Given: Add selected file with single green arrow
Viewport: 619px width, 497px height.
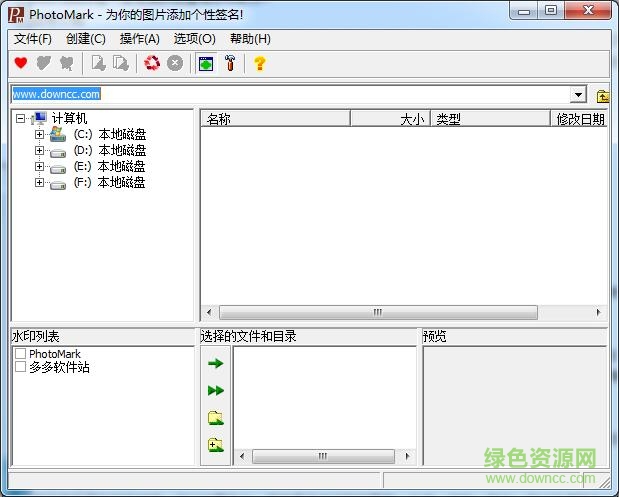Looking at the screenshot, I should point(216,363).
